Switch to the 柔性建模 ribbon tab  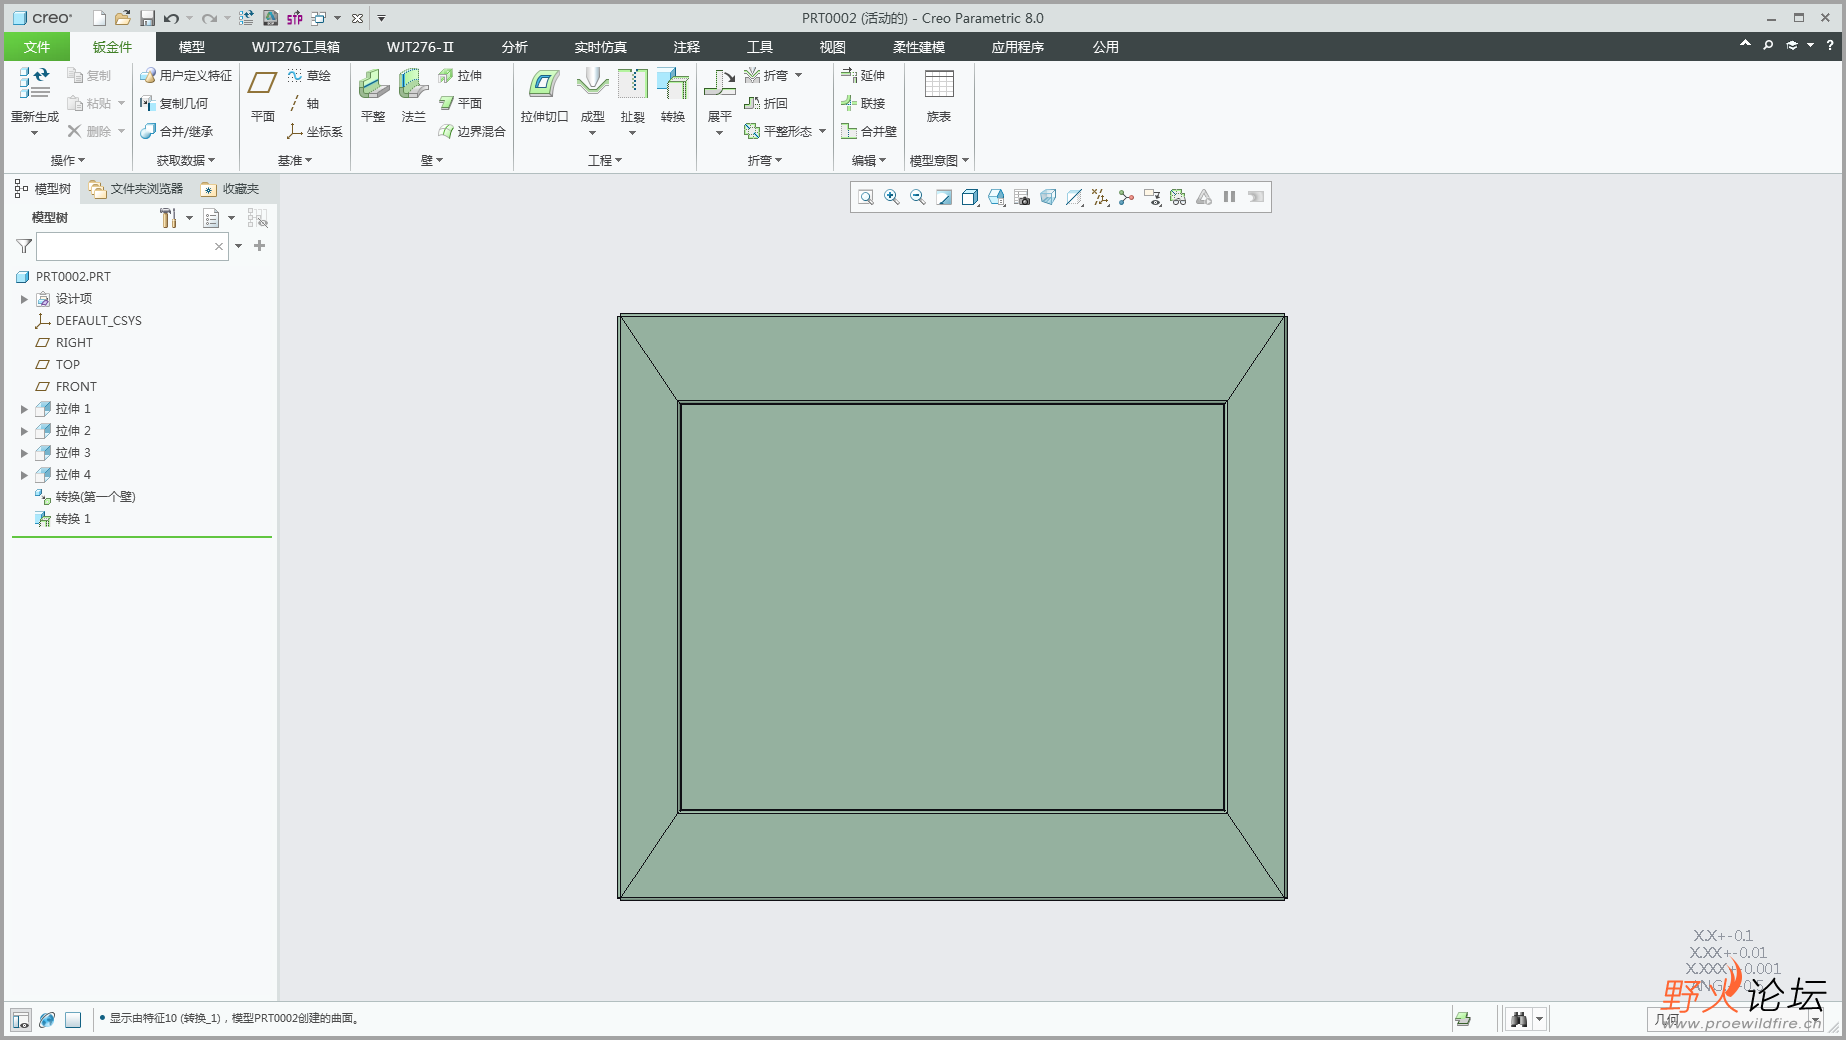pyautogui.click(x=919, y=47)
